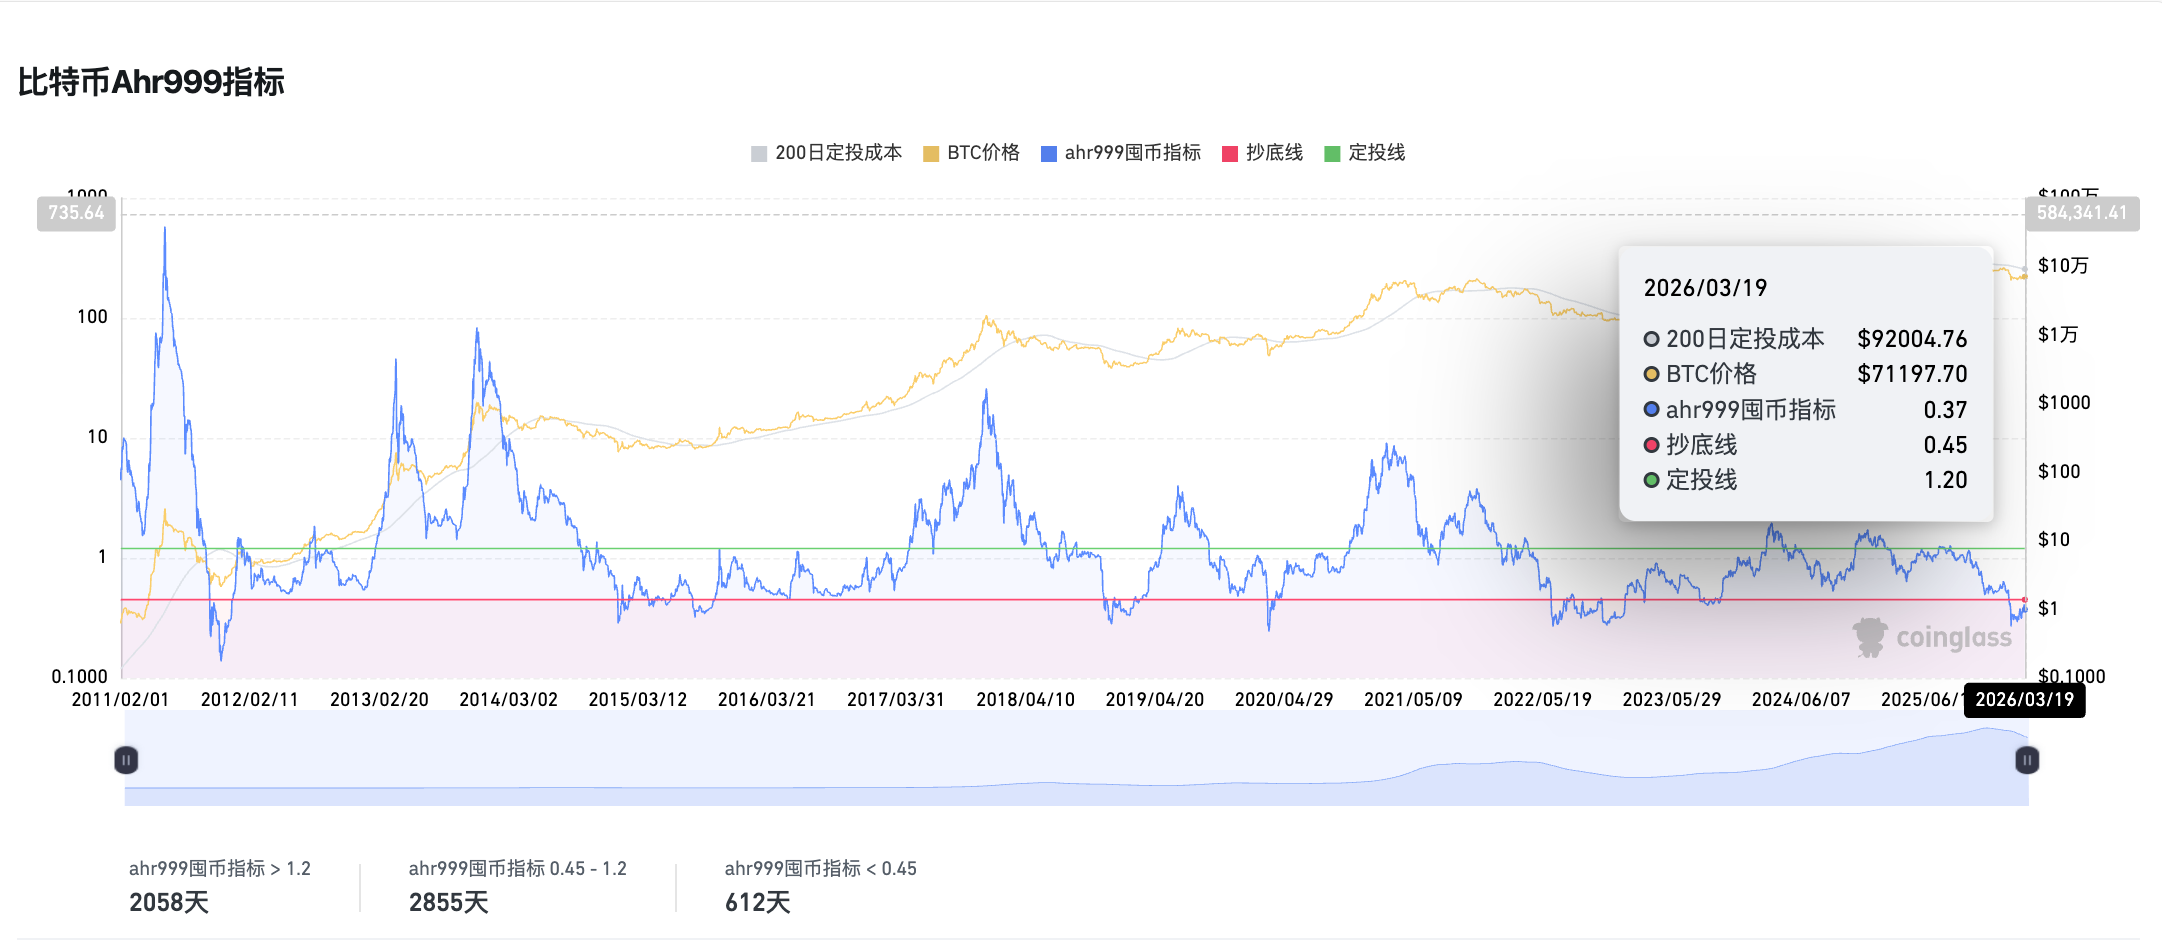Click the gray dot beside 200日定投成本 in tooltip
The image size is (2162, 940).
tap(1650, 339)
